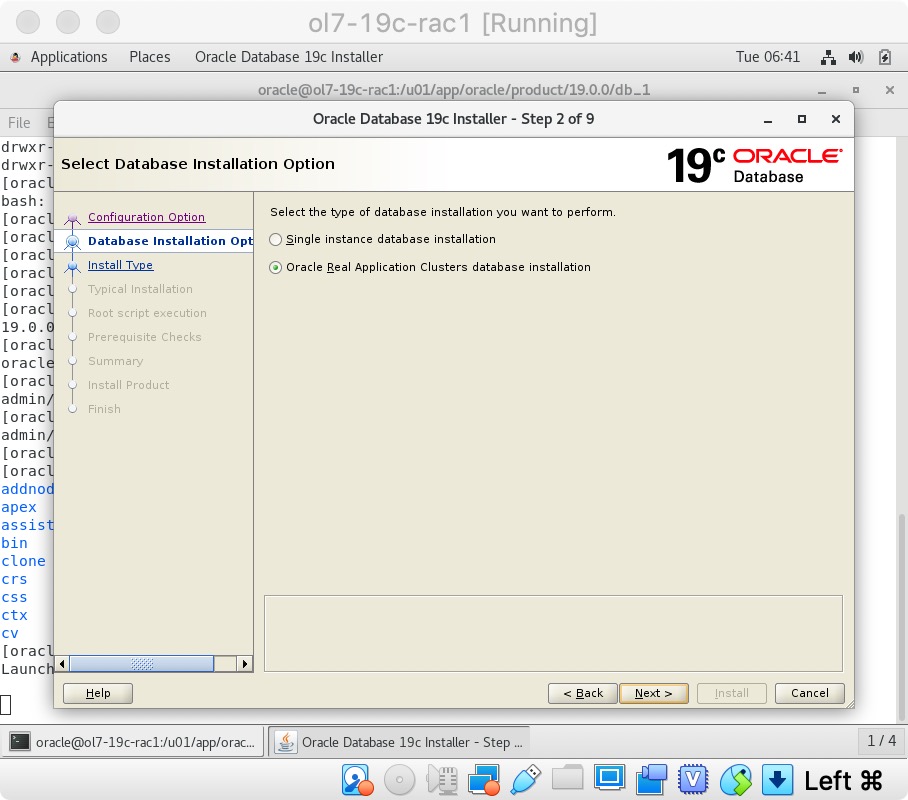Select Oracle Real Application Clusters installation option
The height and width of the screenshot is (800, 908).
click(276, 268)
